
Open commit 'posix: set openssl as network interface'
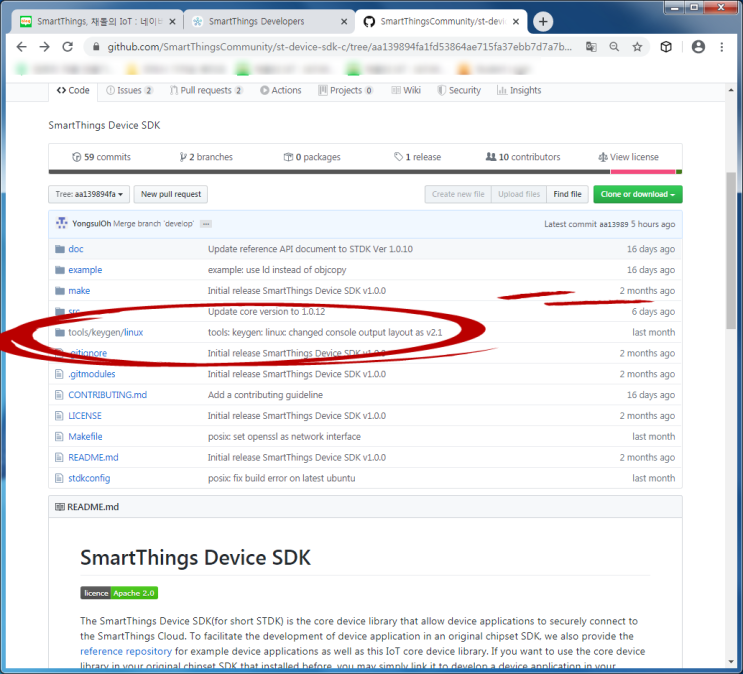point(284,437)
